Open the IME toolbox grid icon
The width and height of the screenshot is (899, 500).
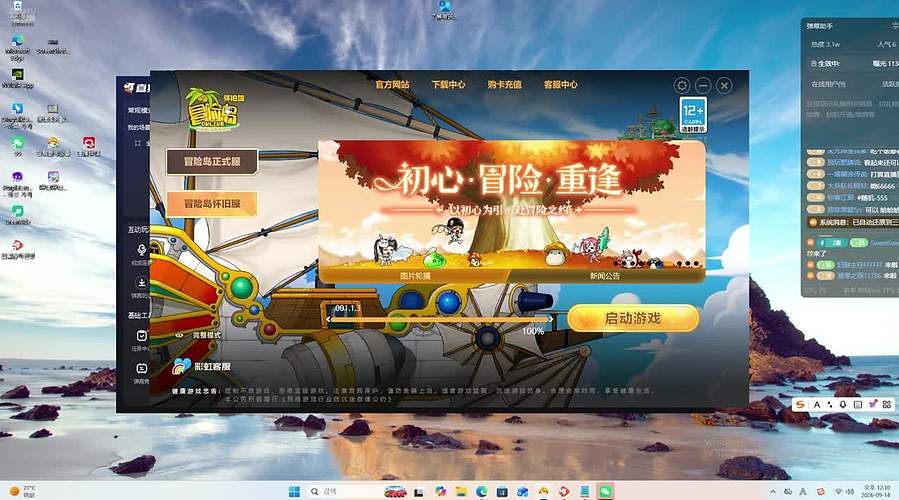coord(887,404)
